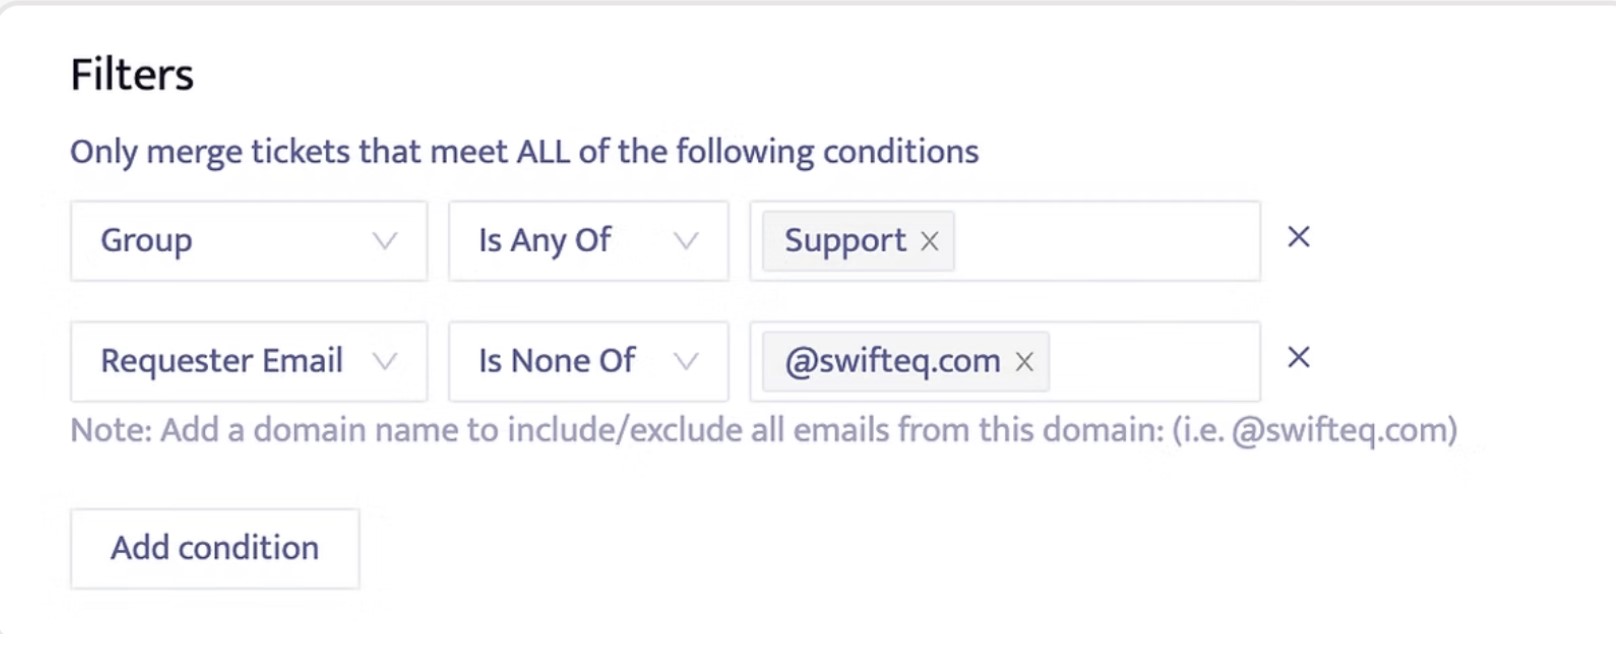1616x652 pixels.
Task: Open the Is Any Of operator dropdown
Action: tap(570, 241)
